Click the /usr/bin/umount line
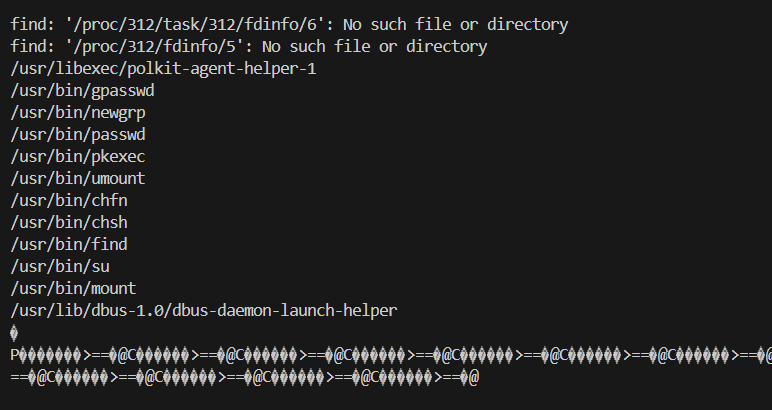The width and height of the screenshot is (772, 410). [x=78, y=178]
